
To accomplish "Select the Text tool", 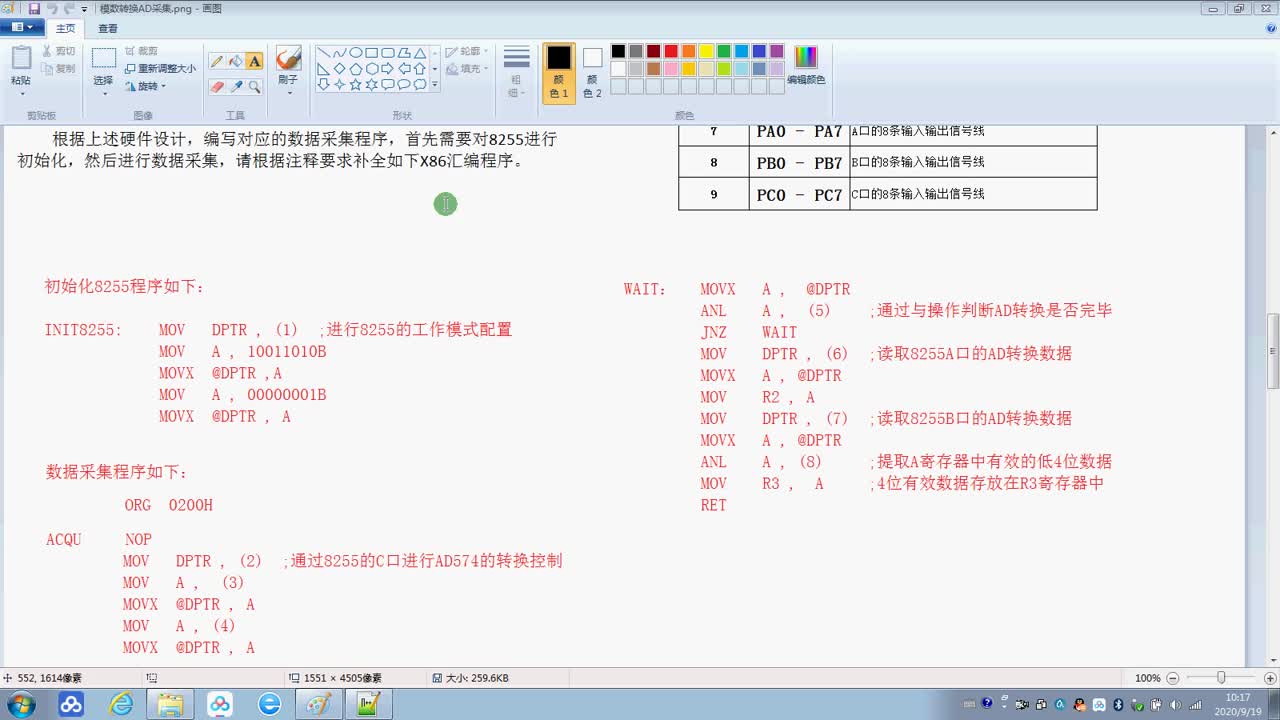I will pyautogui.click(x=255, y=61).
